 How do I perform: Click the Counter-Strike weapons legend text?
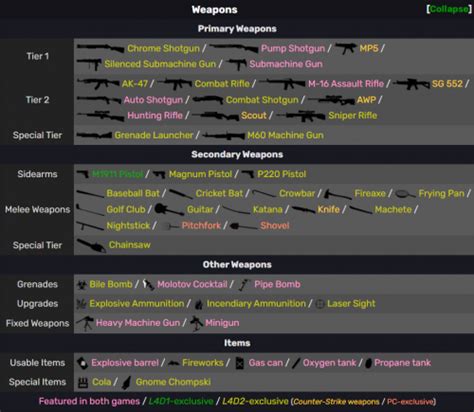tap(336, 402)
